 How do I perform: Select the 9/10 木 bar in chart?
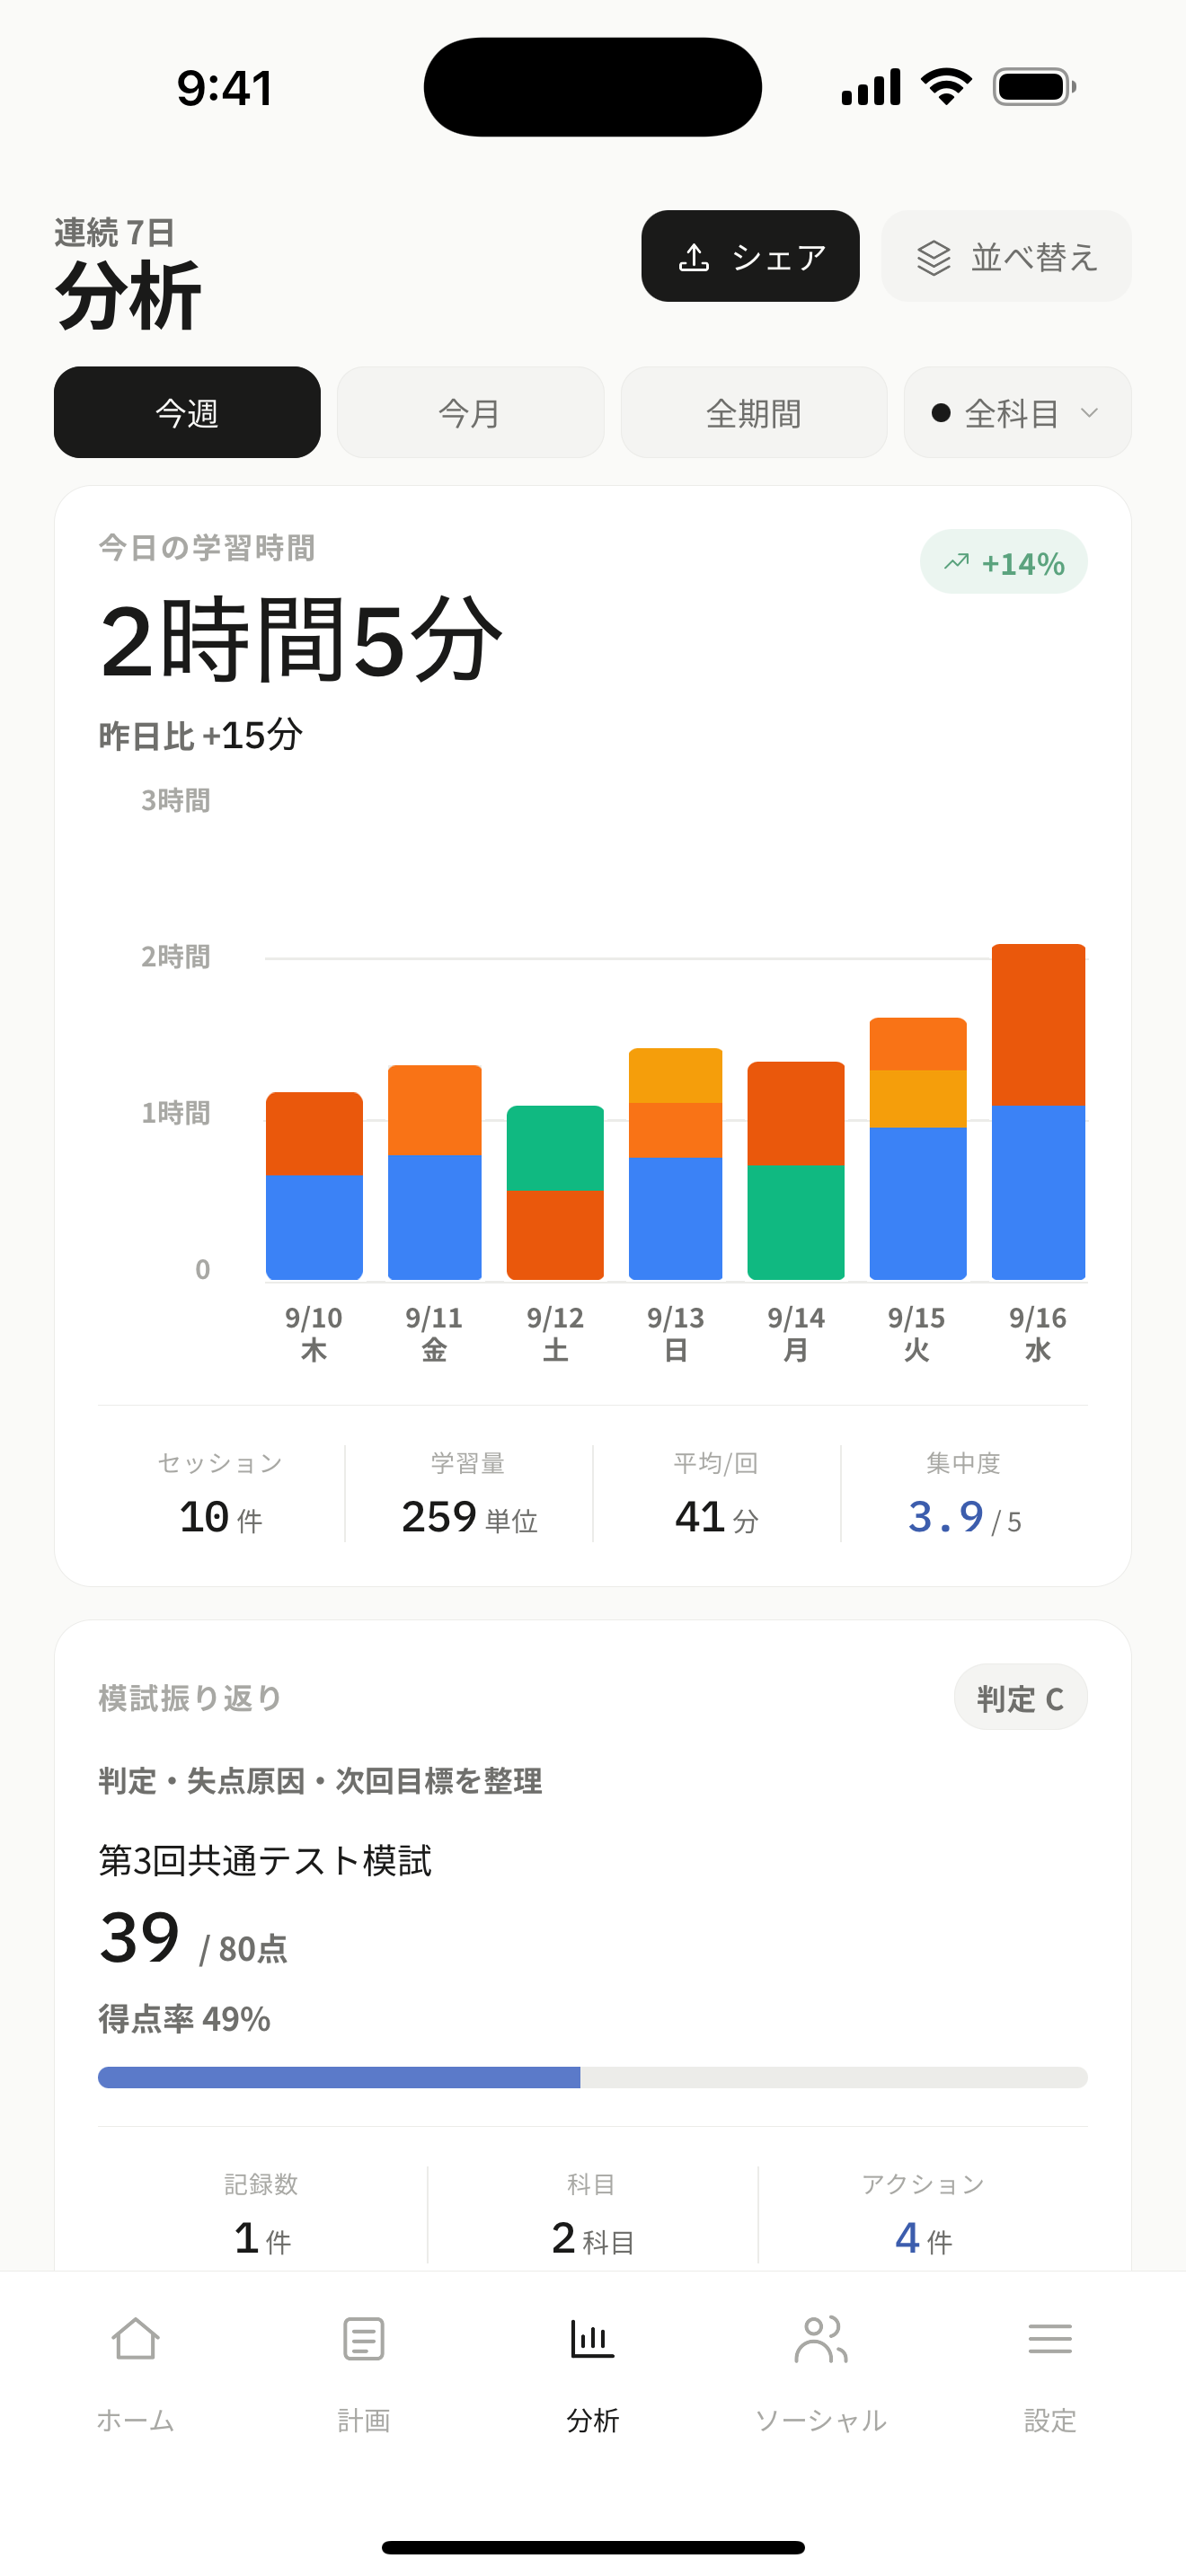click(314, 1186)
